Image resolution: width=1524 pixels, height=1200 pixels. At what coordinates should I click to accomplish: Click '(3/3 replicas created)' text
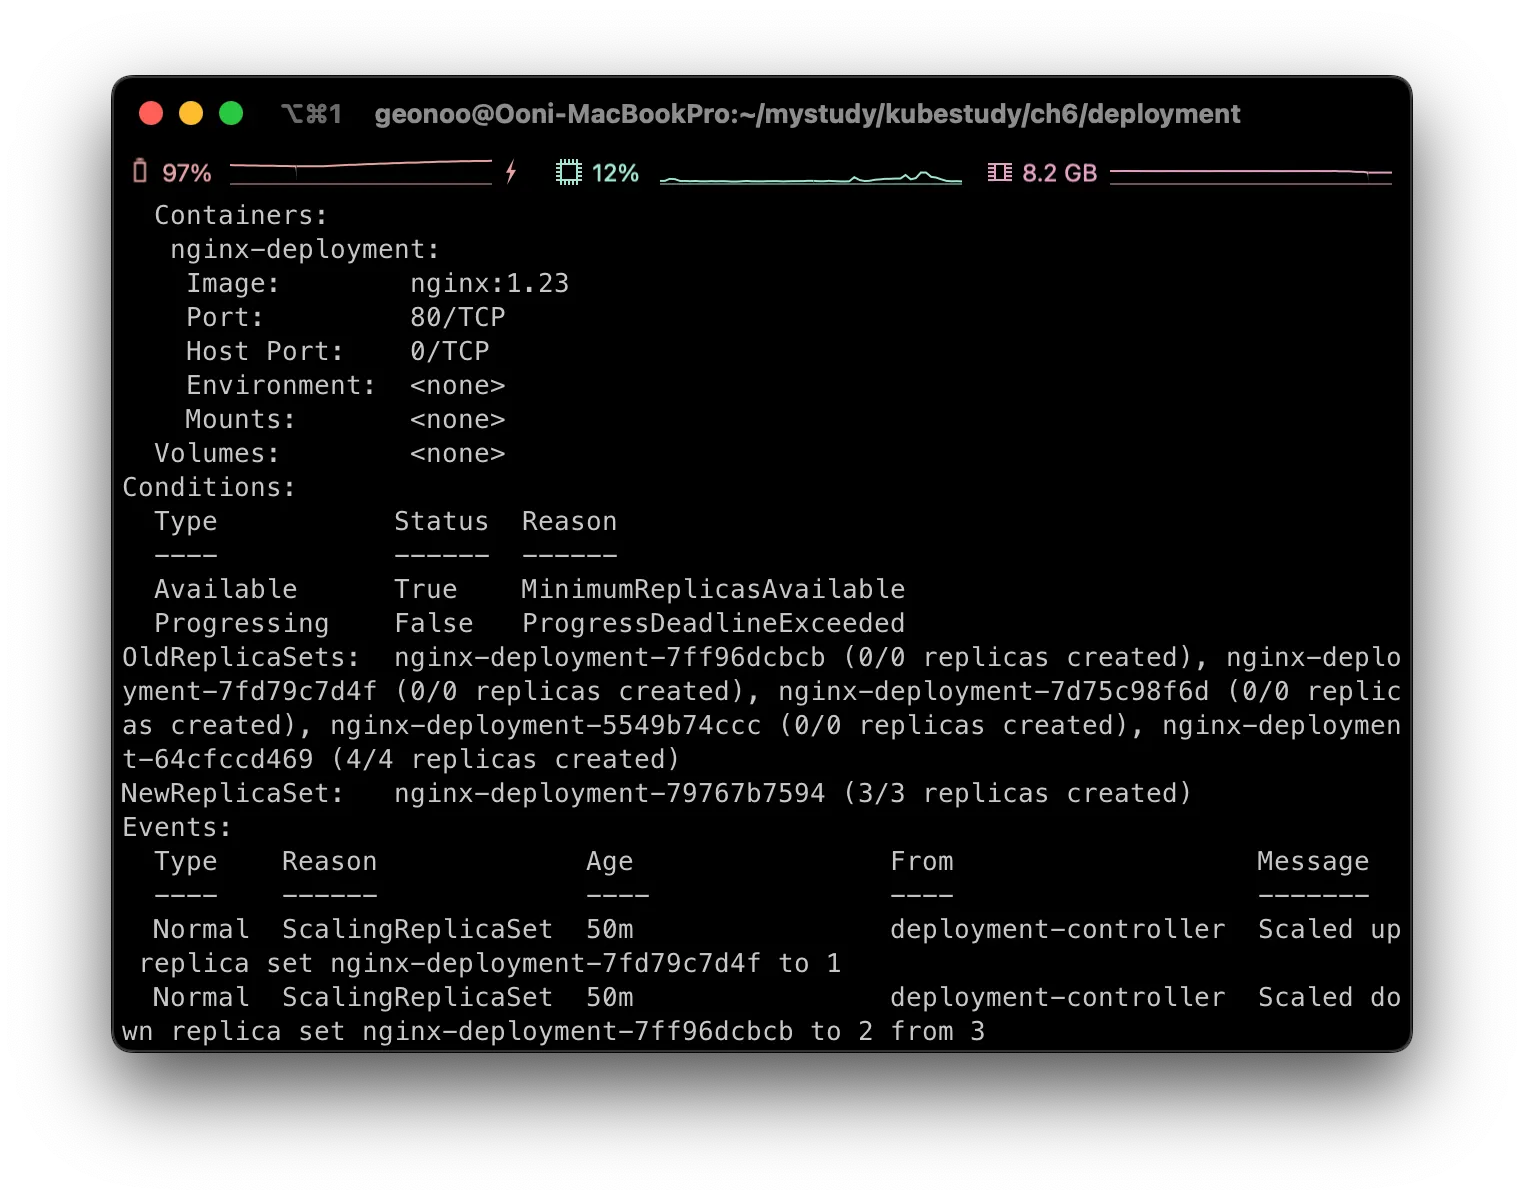[x=1017, y=793]
